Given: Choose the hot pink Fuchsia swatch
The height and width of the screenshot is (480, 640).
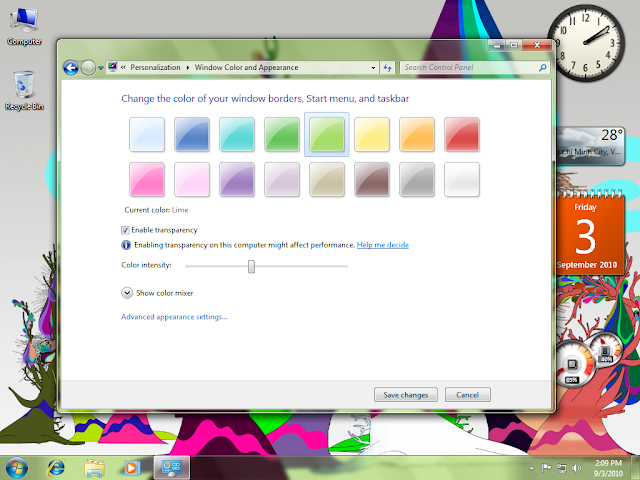Looking at the screenshot, I should pos(147,179).
